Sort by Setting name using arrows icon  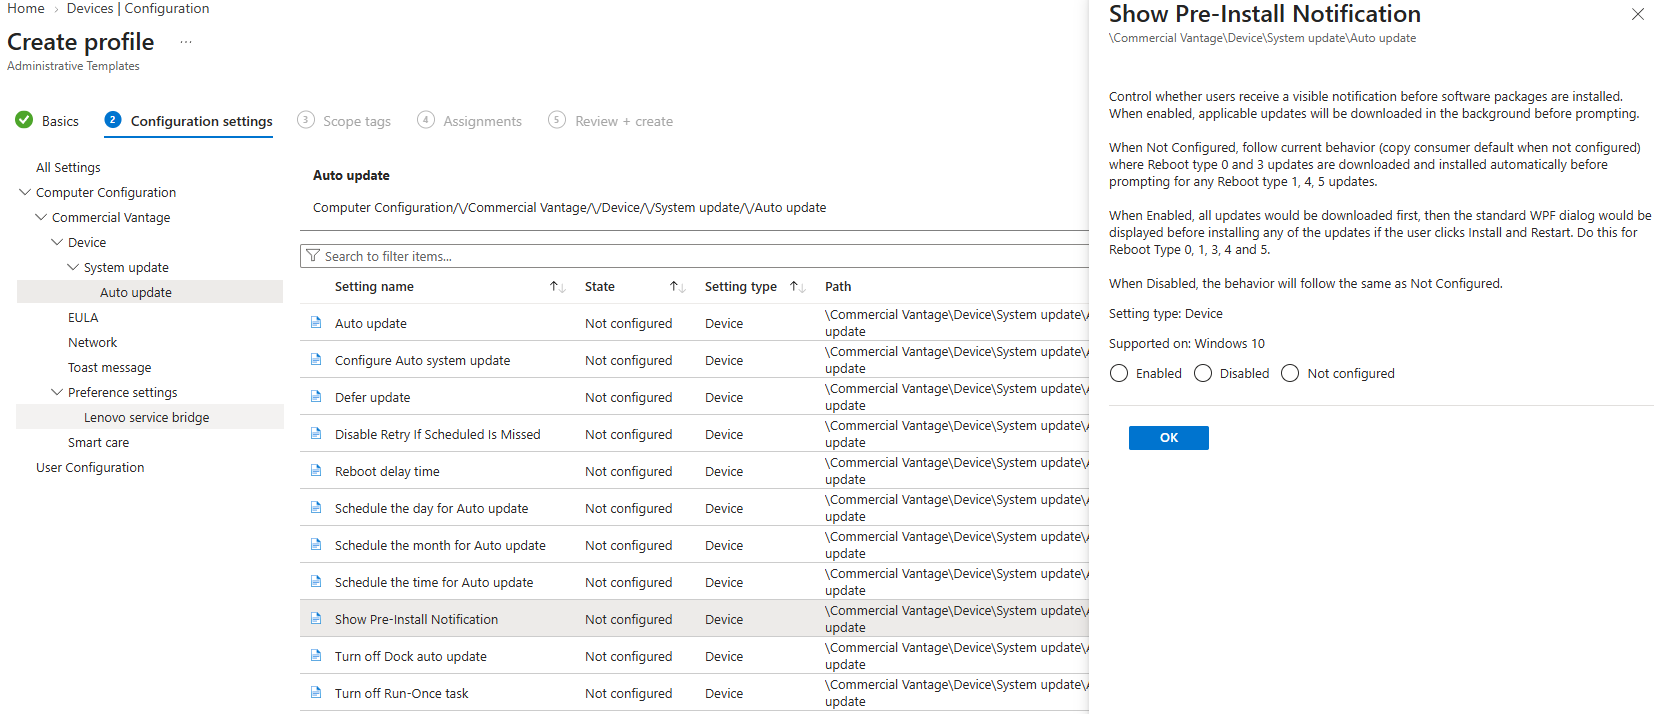[558, 287]
